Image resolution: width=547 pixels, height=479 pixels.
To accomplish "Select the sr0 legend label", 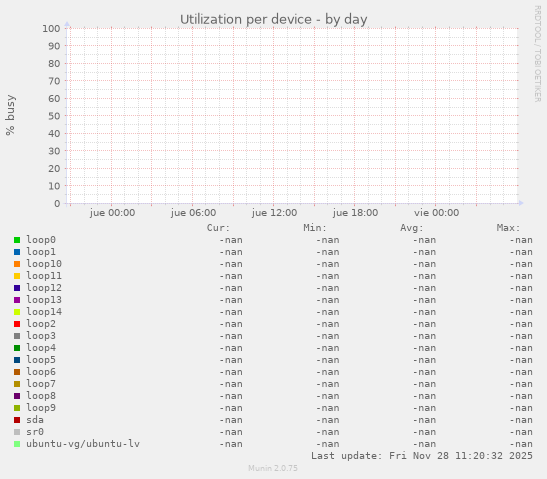I will 35,432.
